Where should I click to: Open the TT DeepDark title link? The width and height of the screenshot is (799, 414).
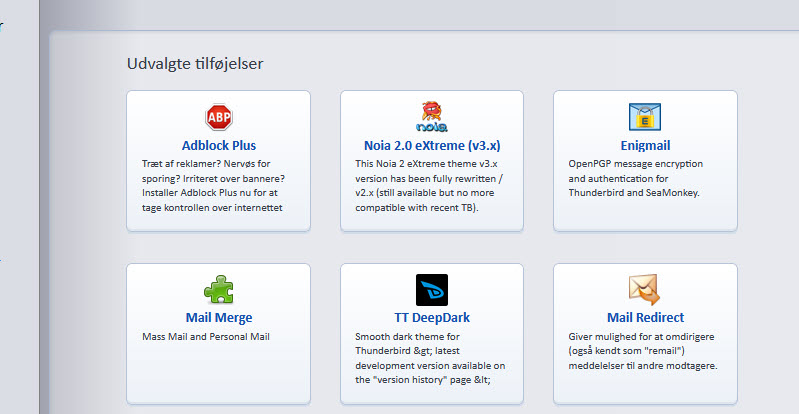pos(432,317)
